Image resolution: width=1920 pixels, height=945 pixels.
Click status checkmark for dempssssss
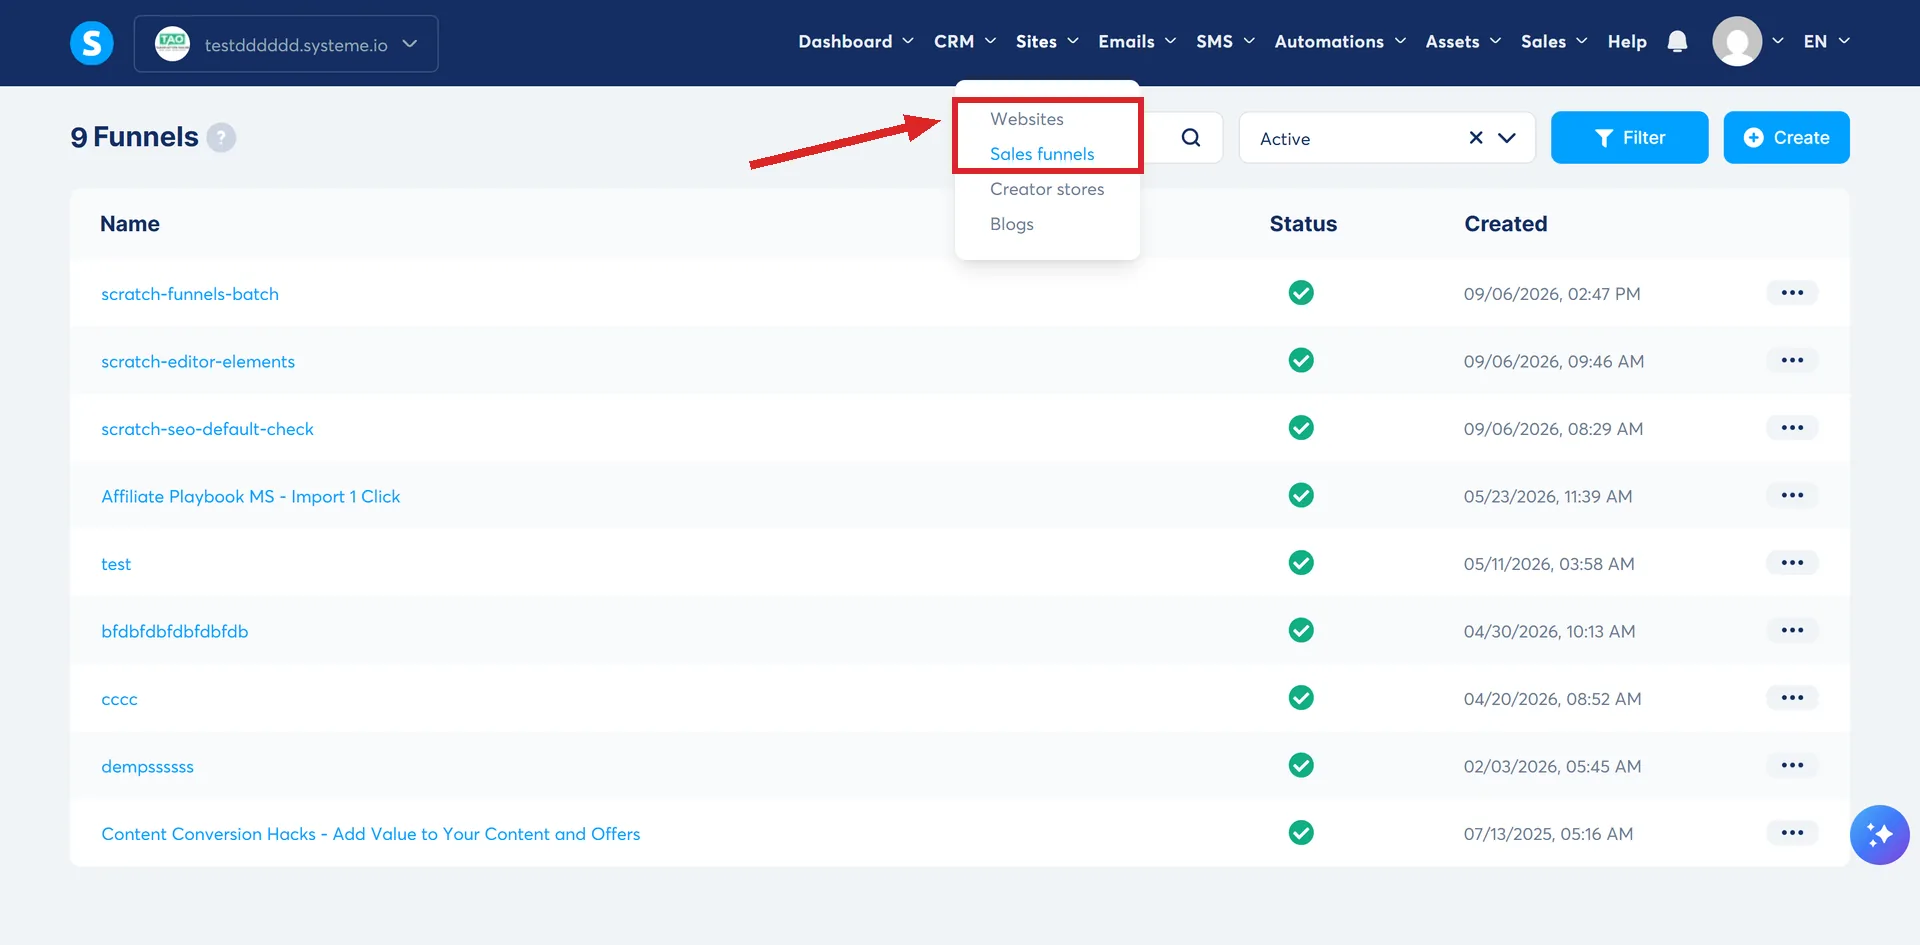click(x=1301, y=765)
